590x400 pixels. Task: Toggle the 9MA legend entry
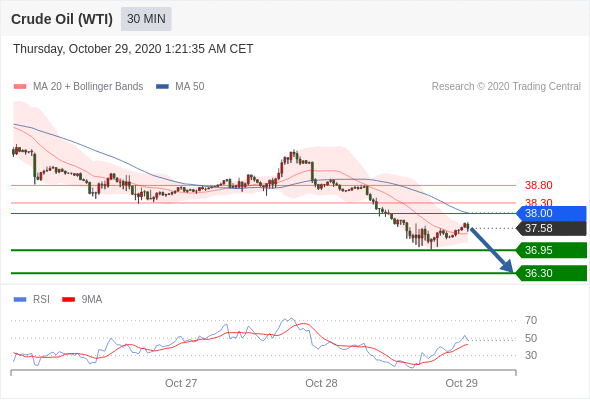point(82,300)
